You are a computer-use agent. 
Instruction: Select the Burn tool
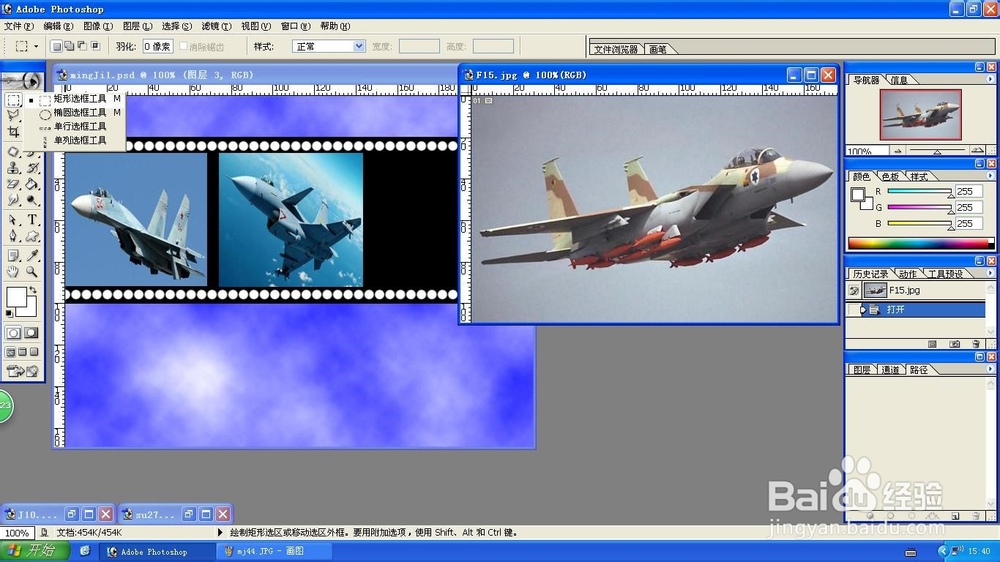point(33,200)
